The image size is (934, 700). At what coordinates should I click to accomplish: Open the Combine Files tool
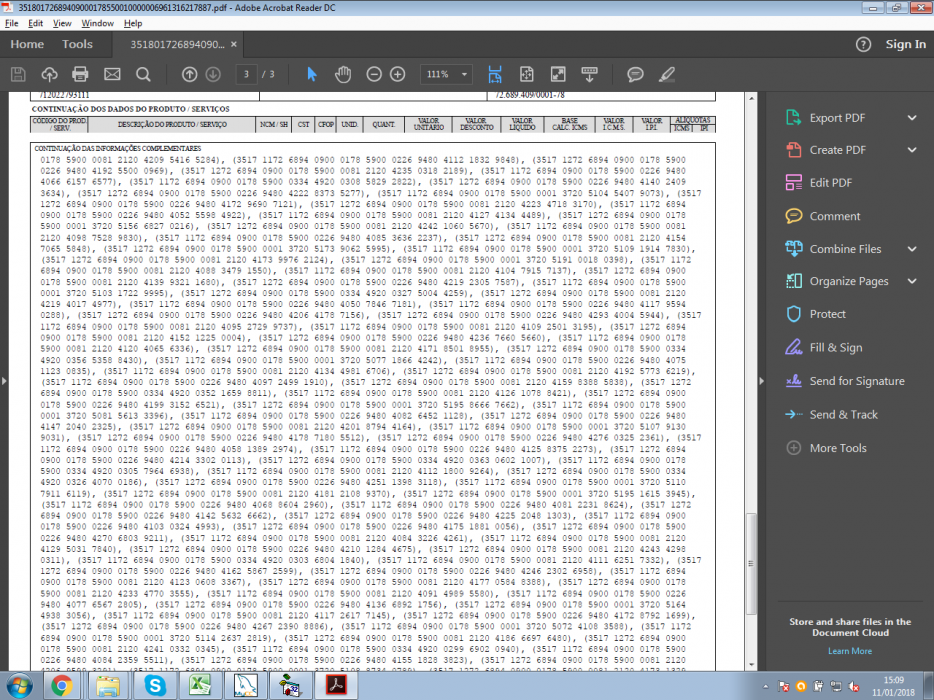845,249
